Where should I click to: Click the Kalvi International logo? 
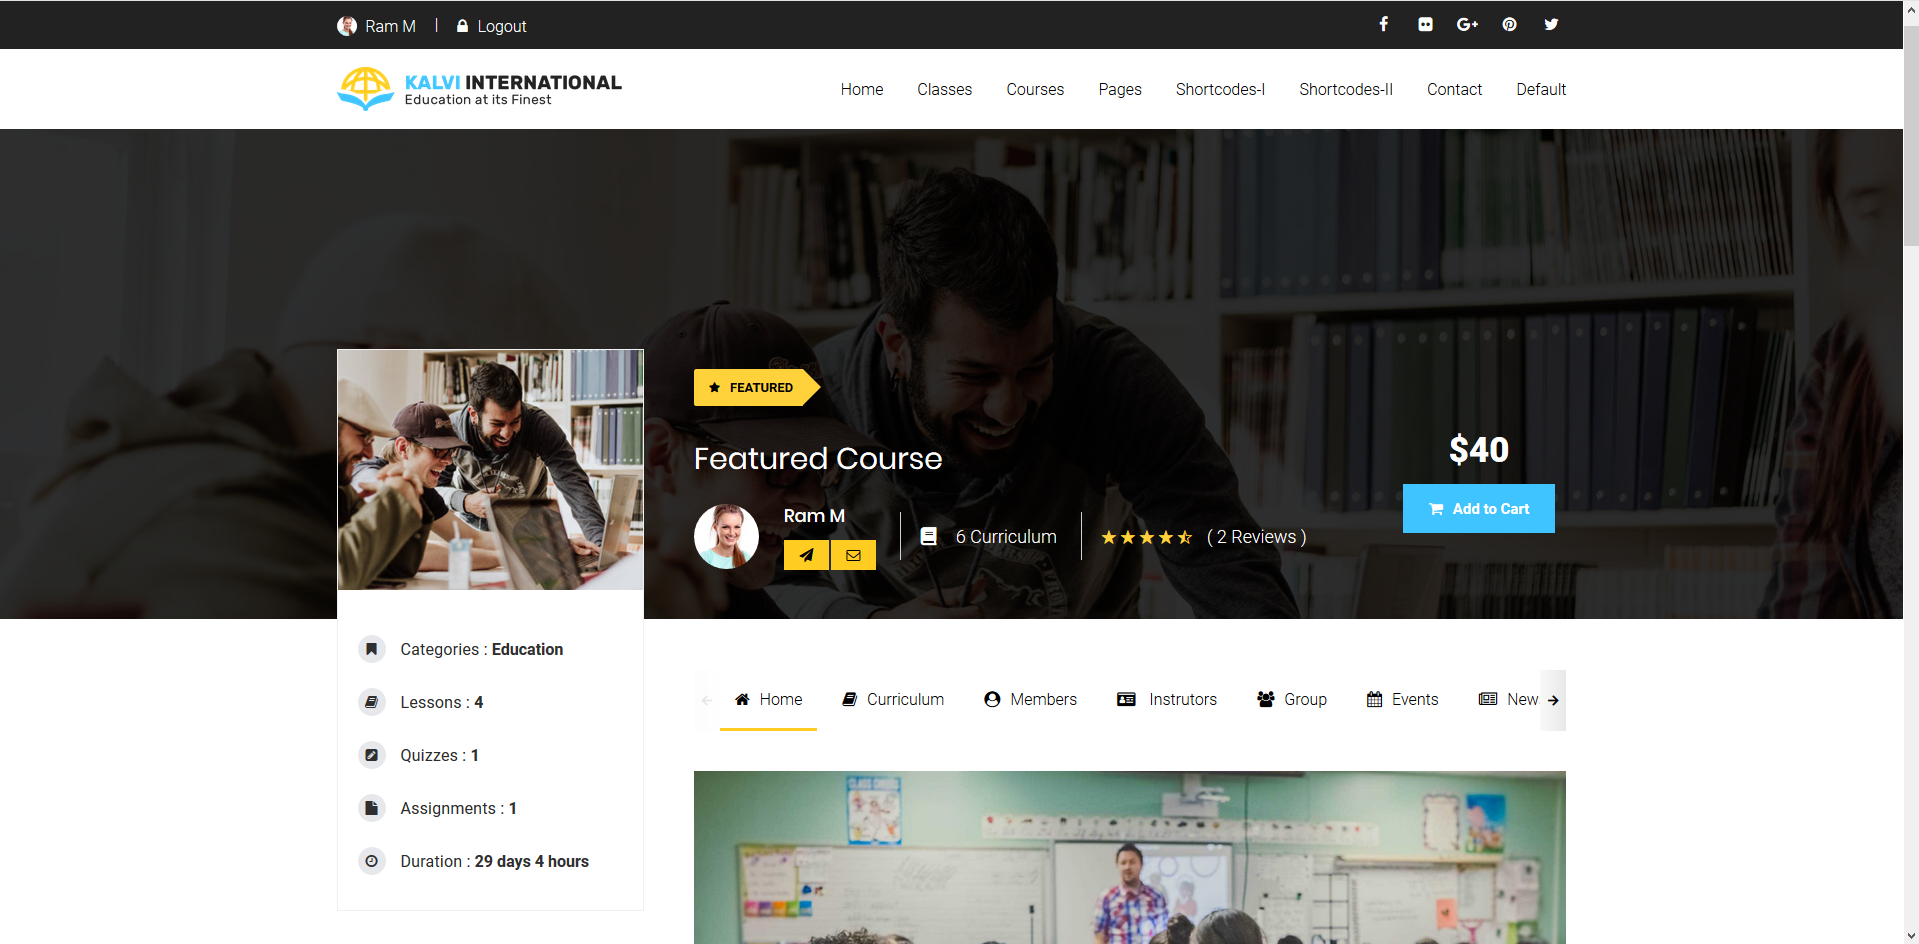479,89
